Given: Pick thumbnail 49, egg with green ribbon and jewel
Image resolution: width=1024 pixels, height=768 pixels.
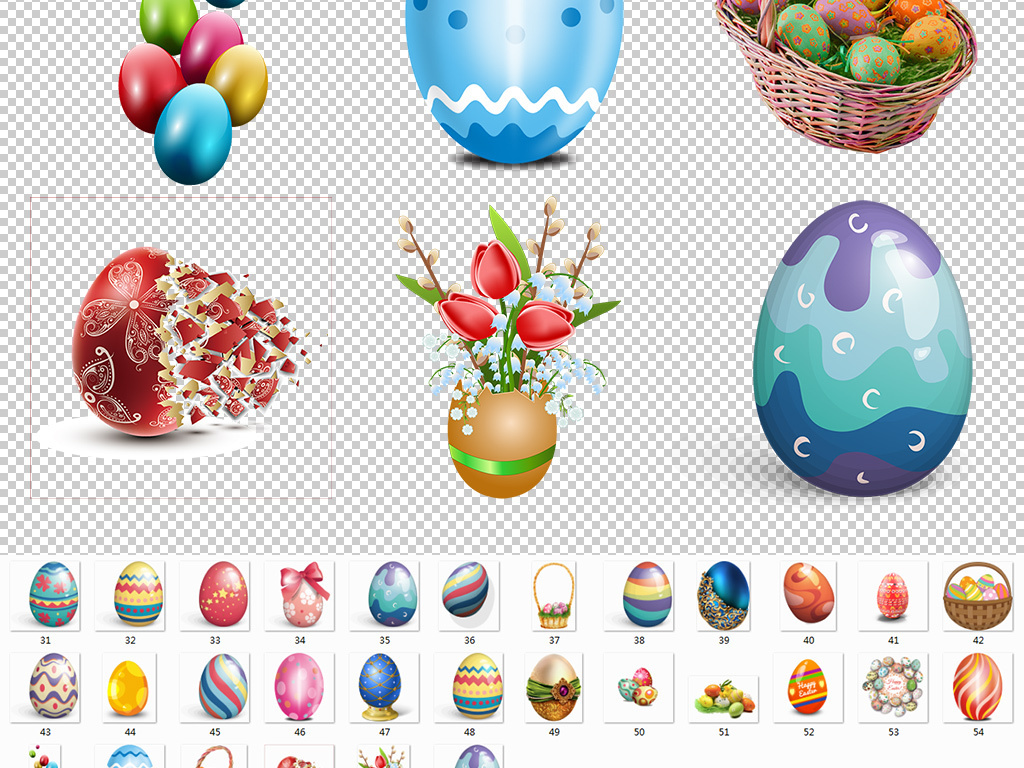Looking at the screenshot, I should coord(554,688).
